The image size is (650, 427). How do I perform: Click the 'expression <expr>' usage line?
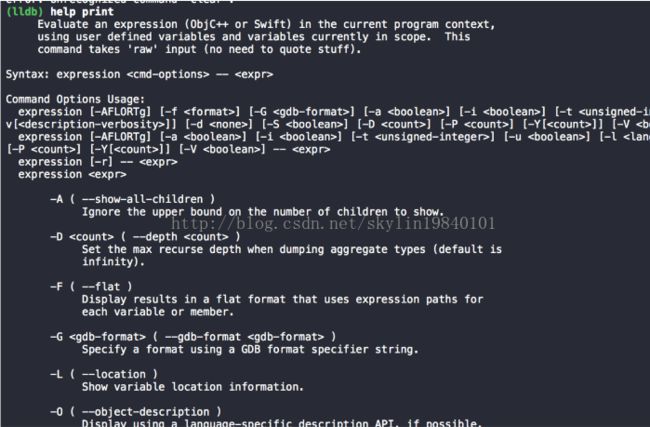coord(72,175)
